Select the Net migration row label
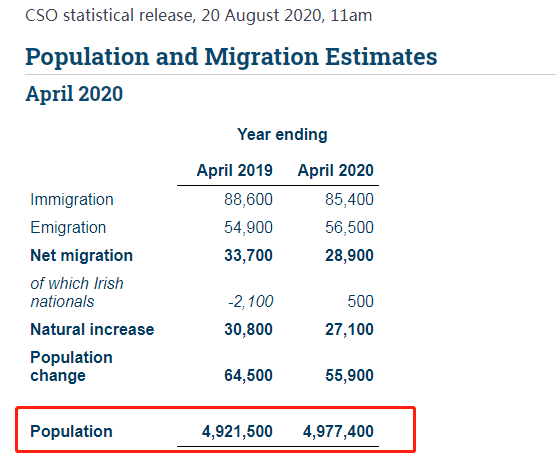 [82, 255]
